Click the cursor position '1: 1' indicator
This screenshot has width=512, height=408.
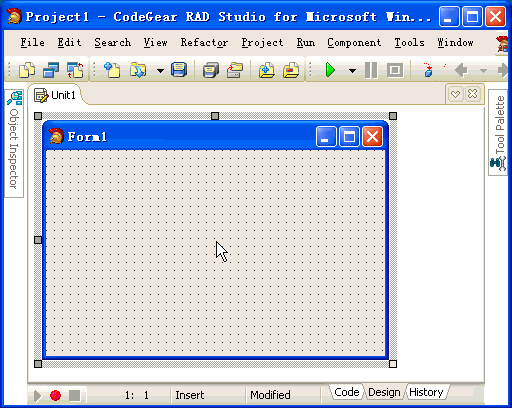(137, 395)
